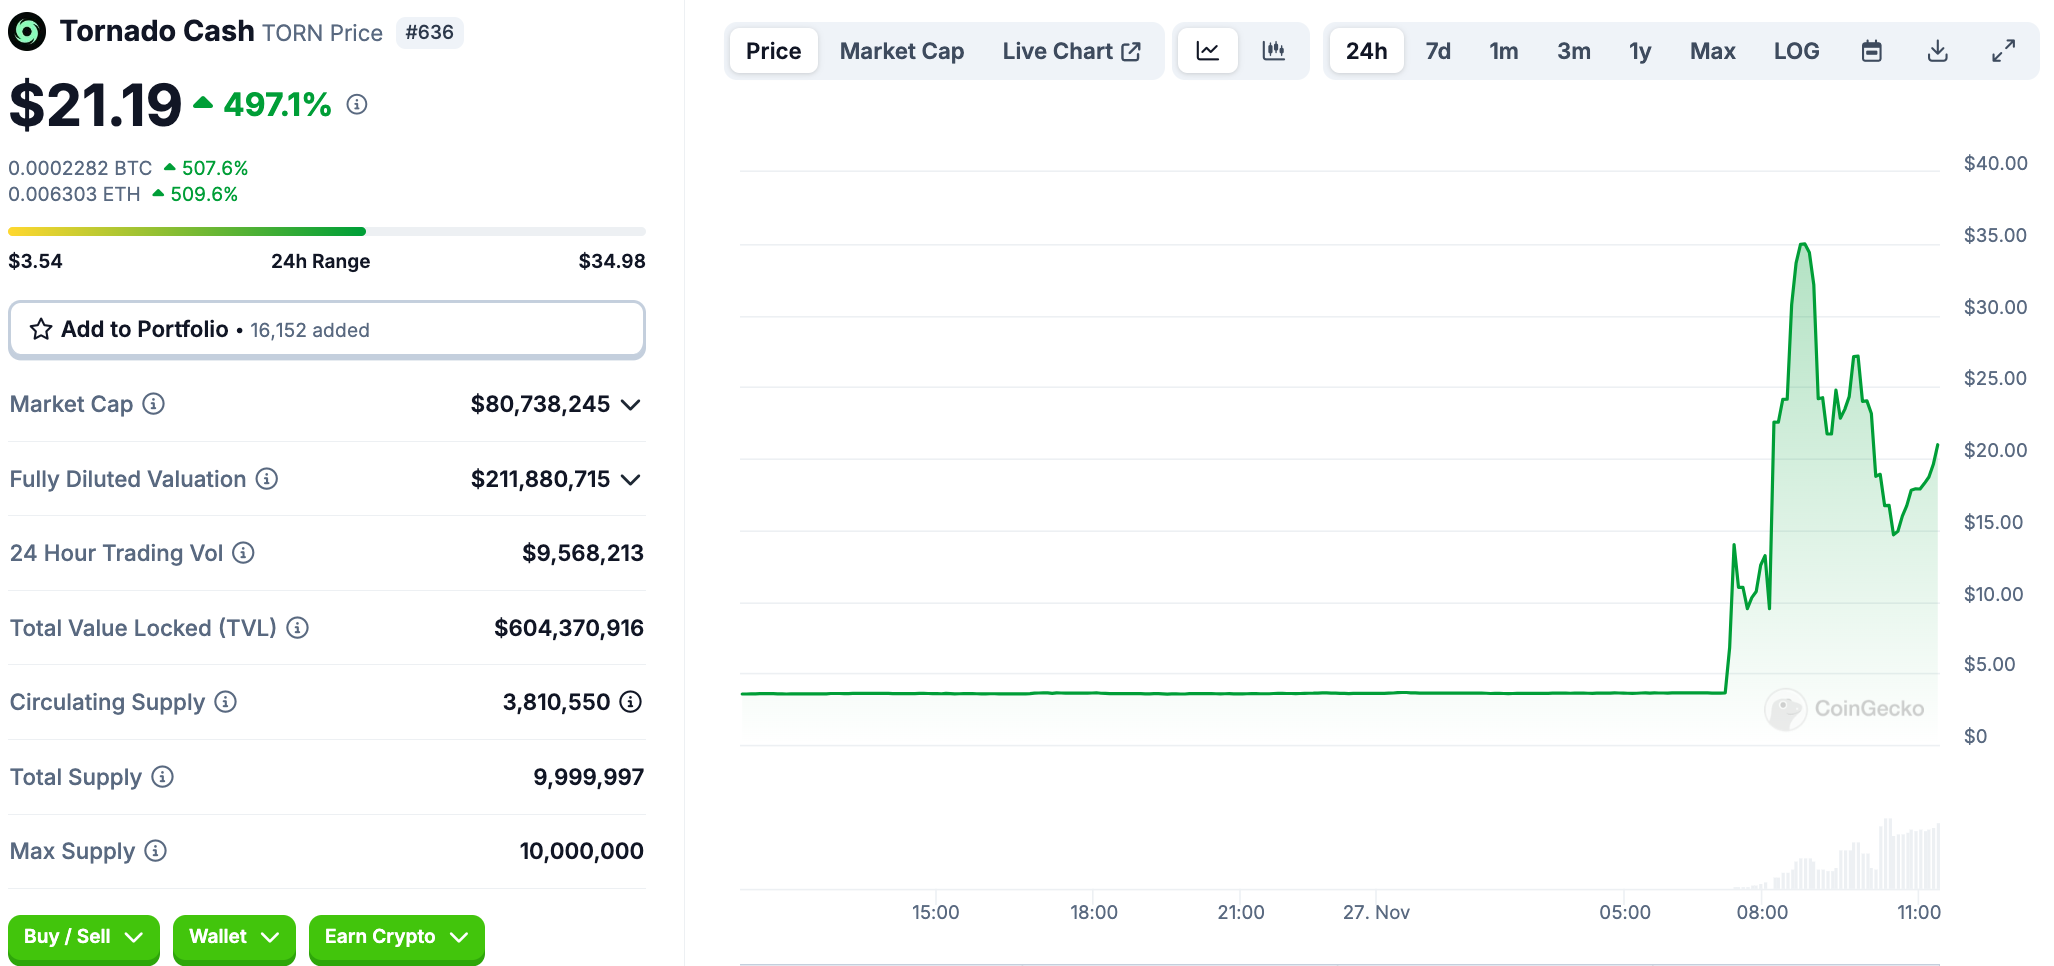Open the Earn Crypto dropdown

click(x=397, y=938)
